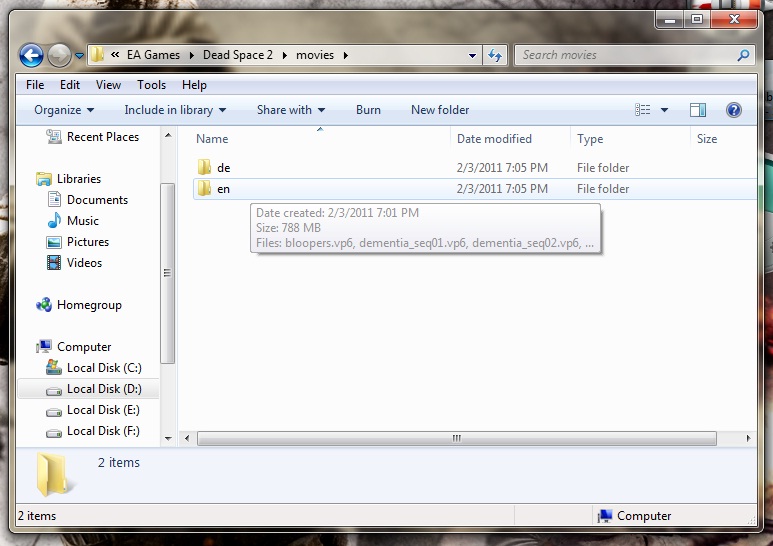Viewport: 773px width, 546px height.
Task: Click the Burn button
Action: tap(368, 110)
